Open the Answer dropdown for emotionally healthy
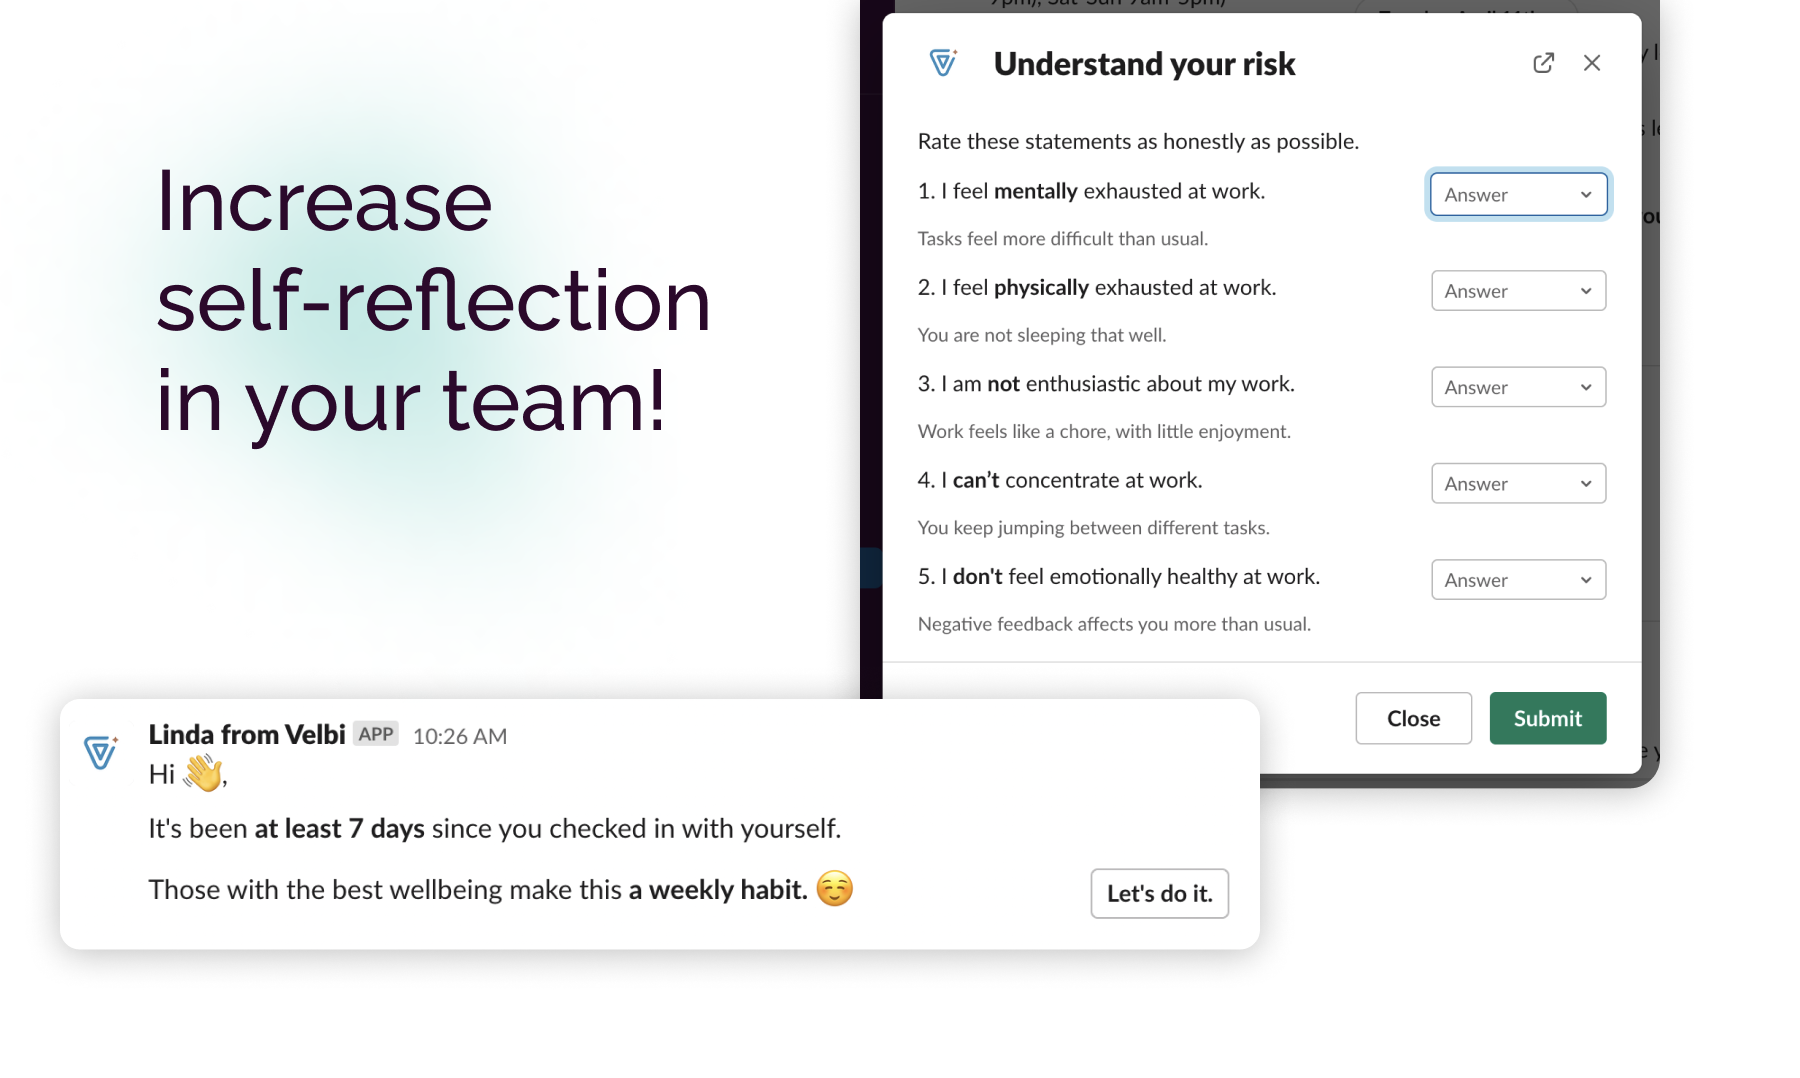1800x1078 pixels. point(1518,580)
